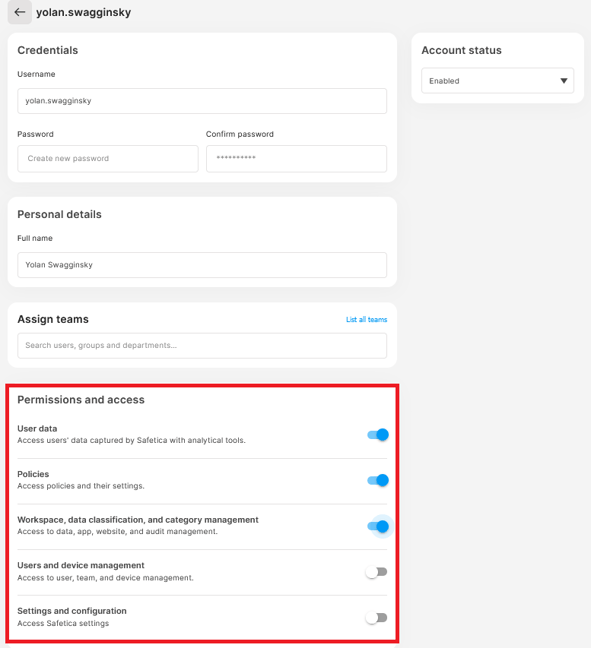
Task: Turn off the Policies access toggle
Action: pos(378,480)
